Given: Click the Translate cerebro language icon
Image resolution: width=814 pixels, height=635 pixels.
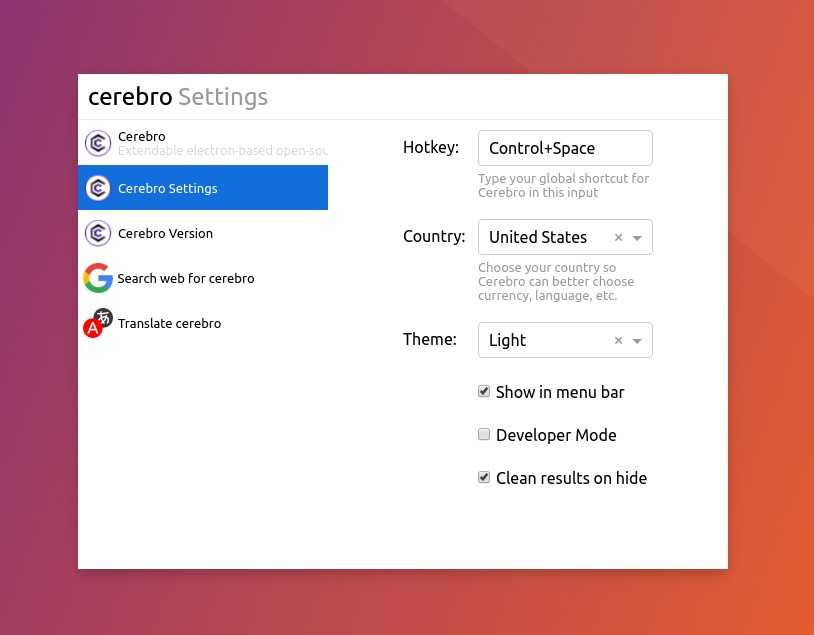Looking at the screenshot, I should click(x=98, y=323).
